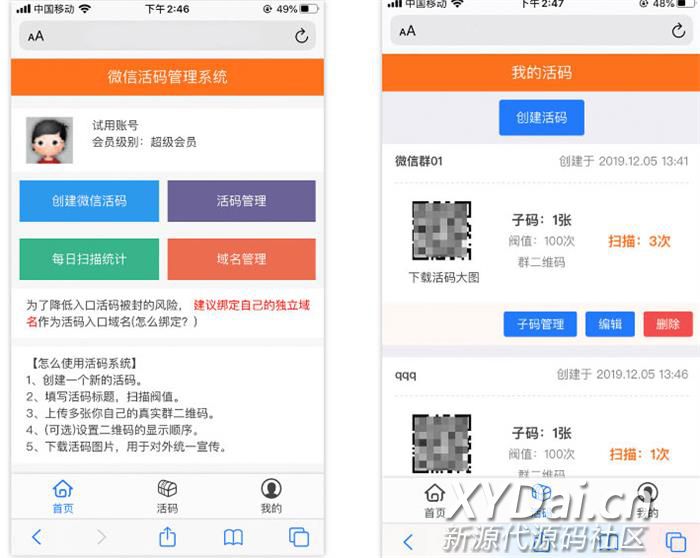Open 子码管理 for 微信群01
This screenshot has width=700, height=558.
tap(540, 324)
